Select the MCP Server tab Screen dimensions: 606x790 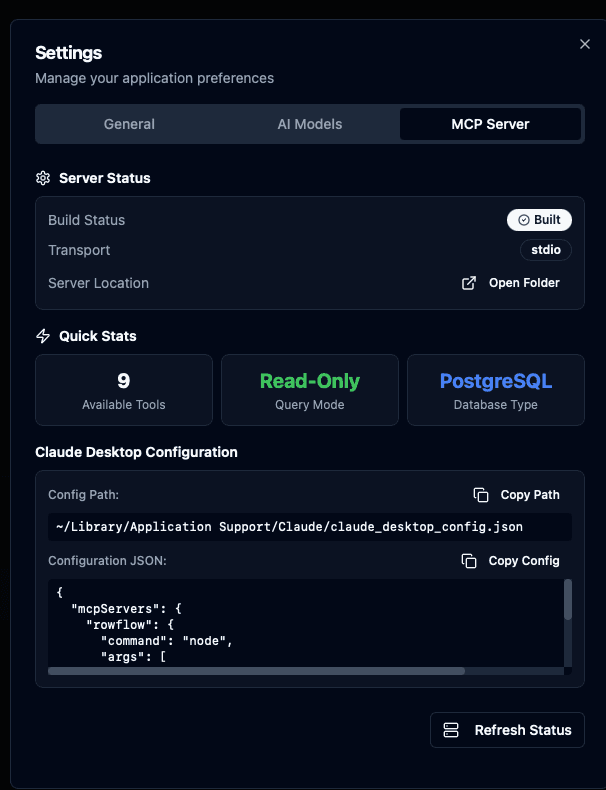pyautogui.click(x=490, y=124)
